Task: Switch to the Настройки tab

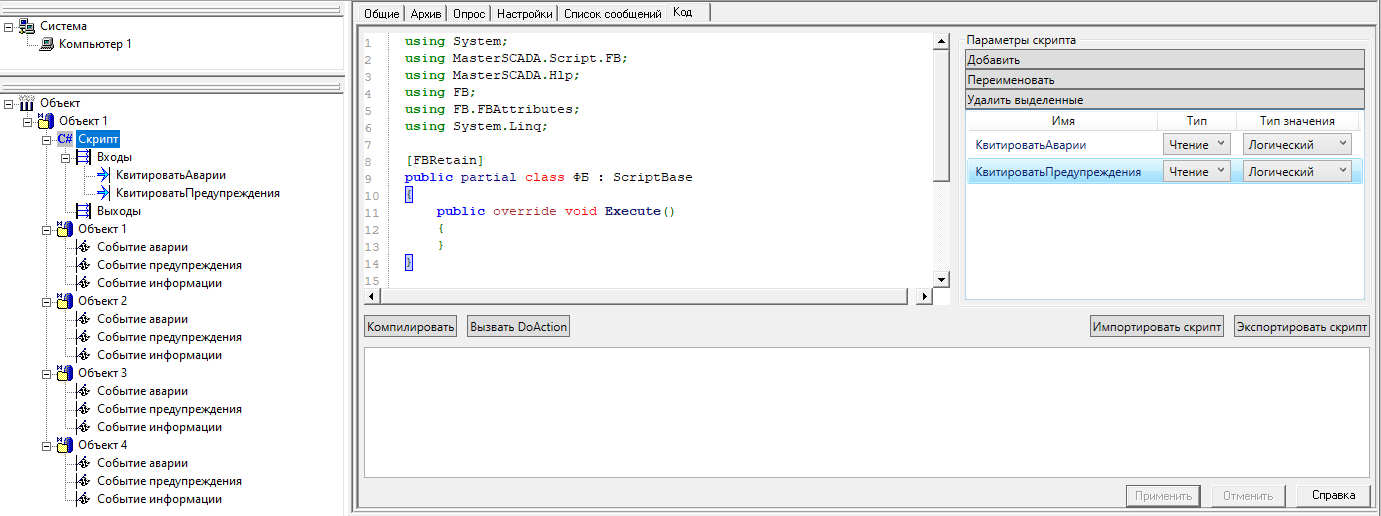Action: coord(524,14)
